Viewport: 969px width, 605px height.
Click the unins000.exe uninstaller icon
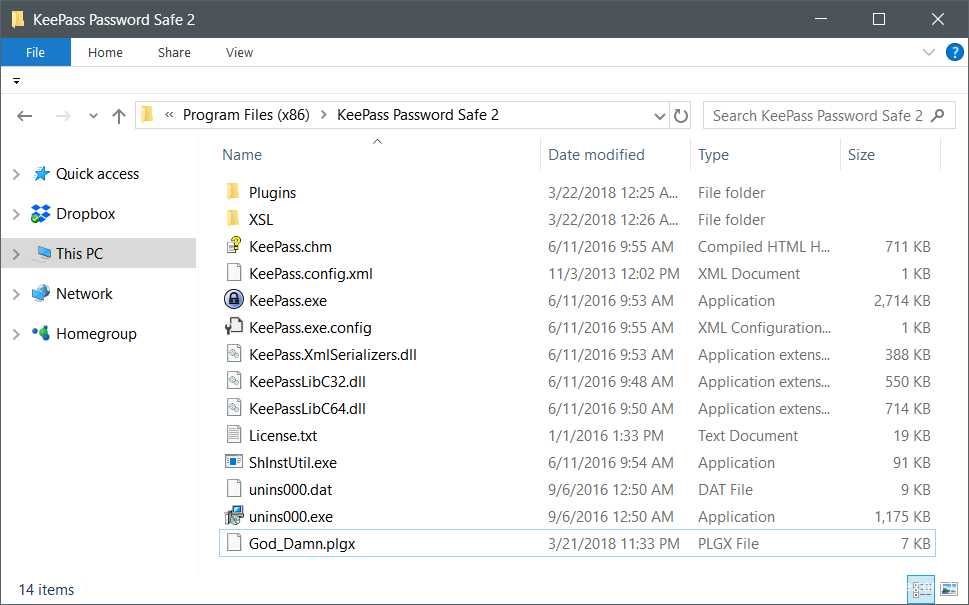(233, 516)
